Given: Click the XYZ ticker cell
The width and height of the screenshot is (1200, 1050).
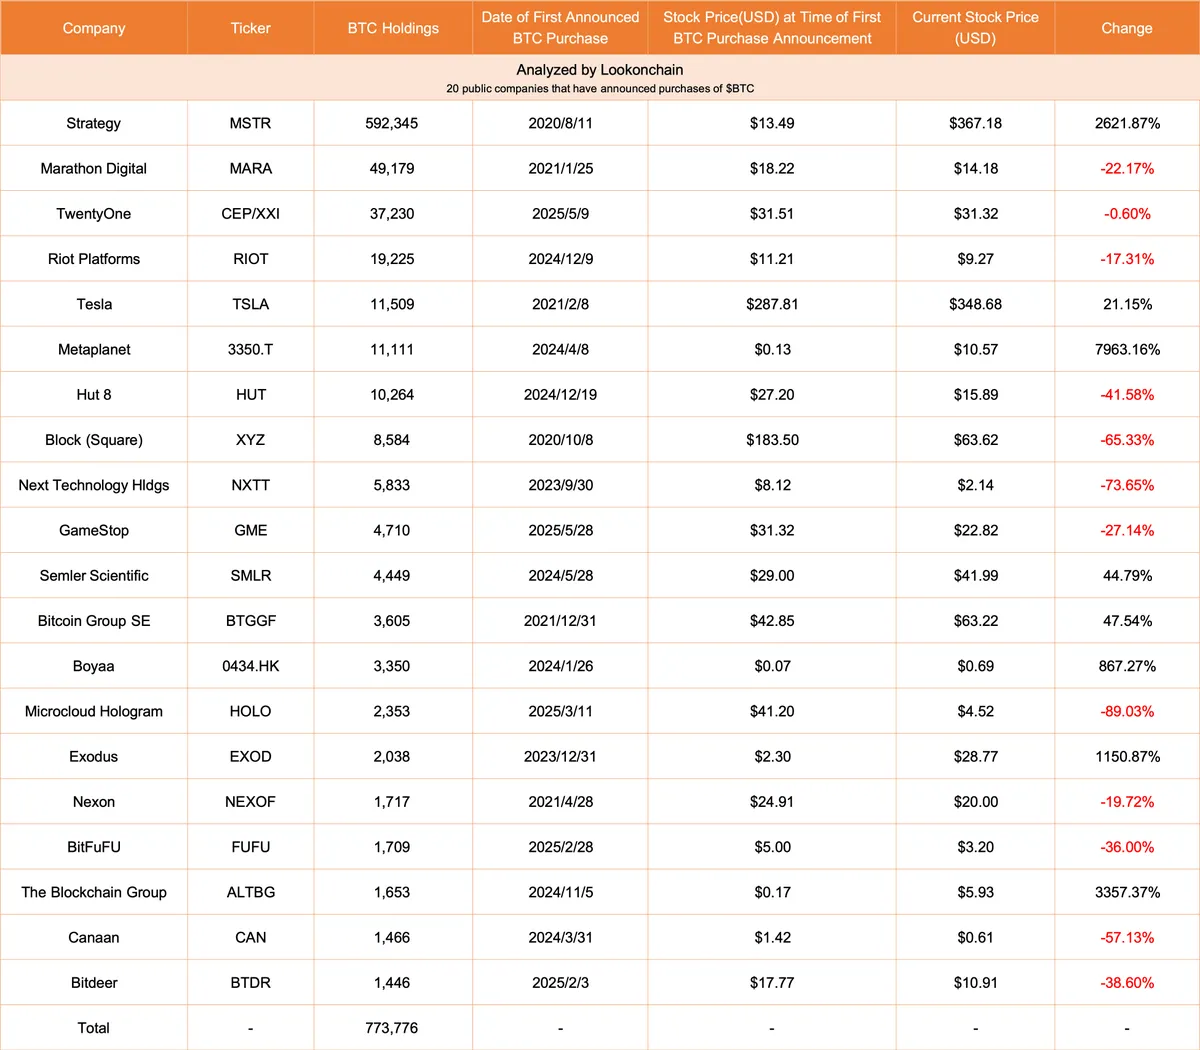Looking at the screenshot, I should pyautogui.click(x=250, y=440).
